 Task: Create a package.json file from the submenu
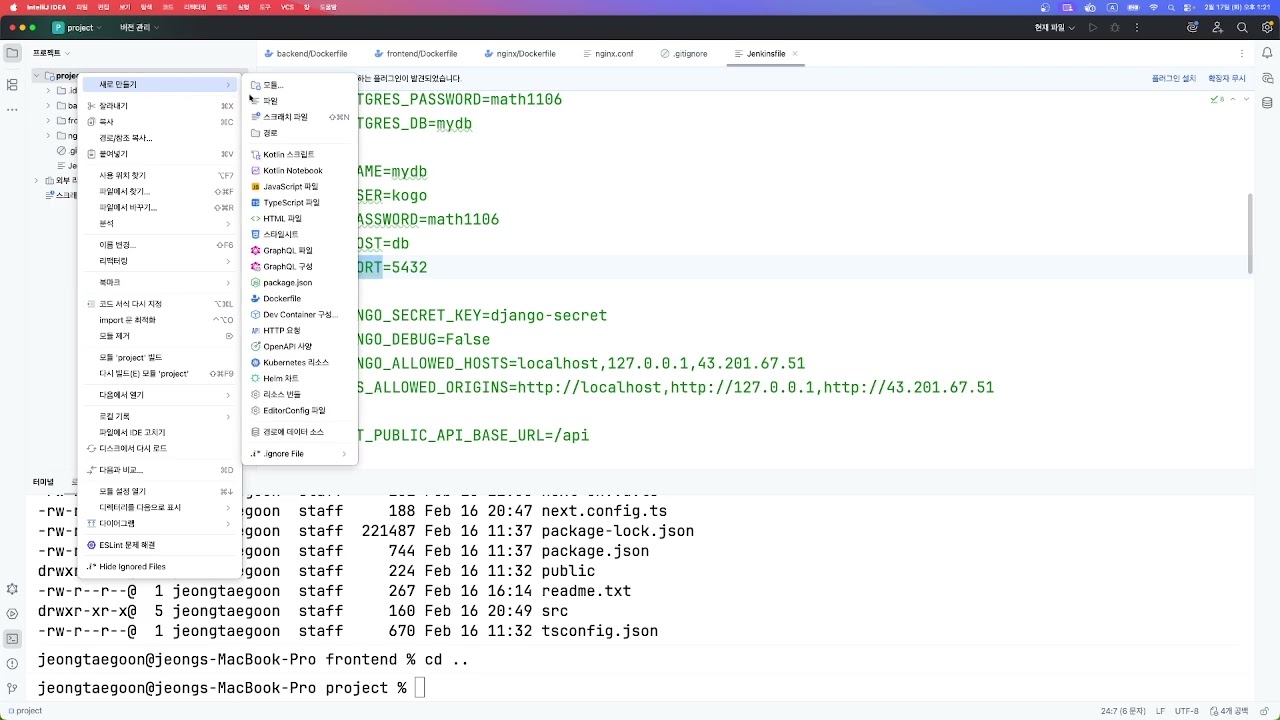tap(300, 282)
